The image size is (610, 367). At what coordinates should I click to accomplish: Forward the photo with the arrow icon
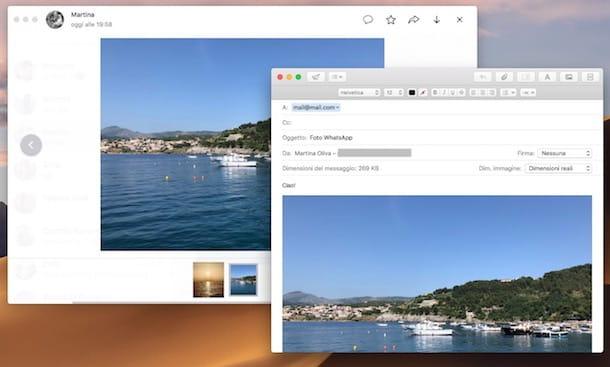pos(414,19)
